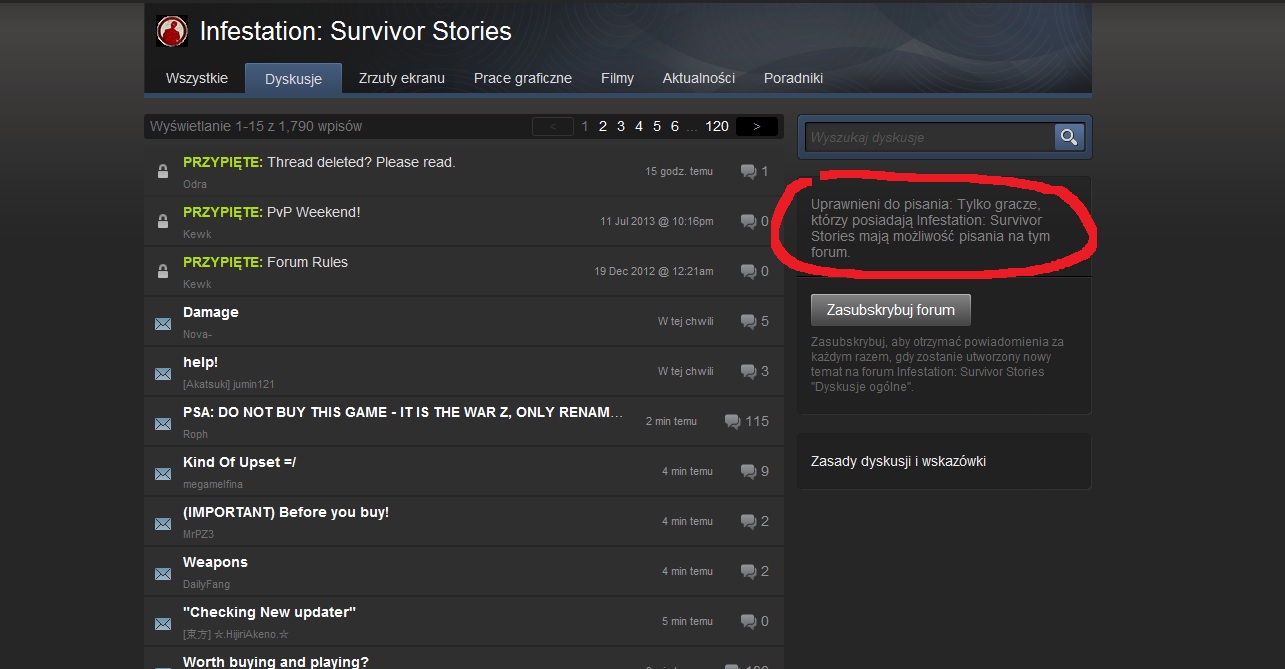Open the 'Kind Of Upset =/' thread

pyautogui.click(x=240, y=462)
